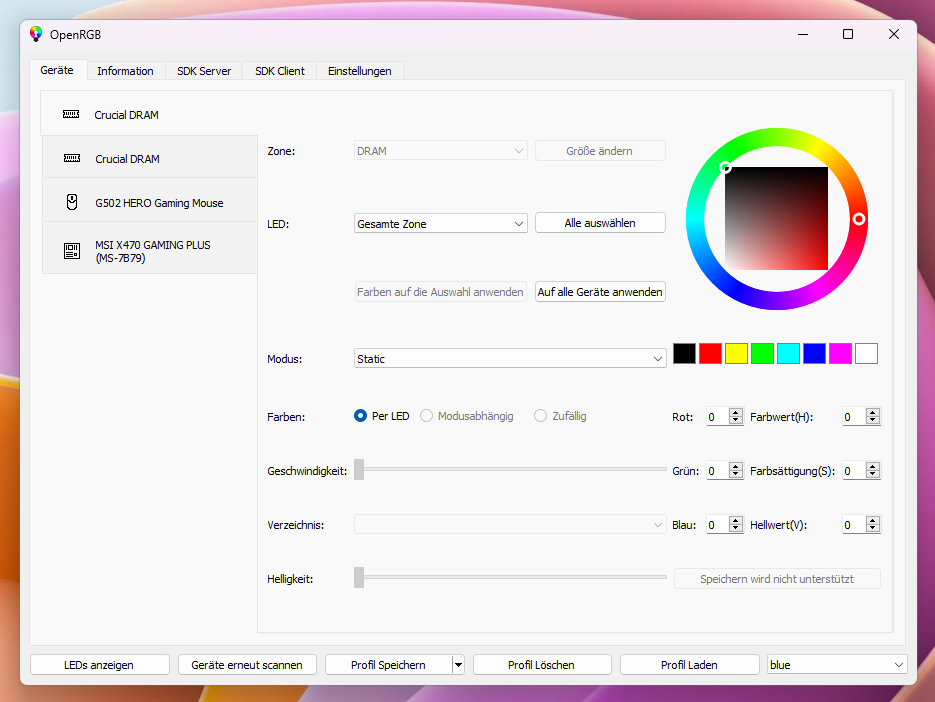Viewport: 935px width, 702px height.
Task: Pick the green color swatch
Action: pos(762,354)
